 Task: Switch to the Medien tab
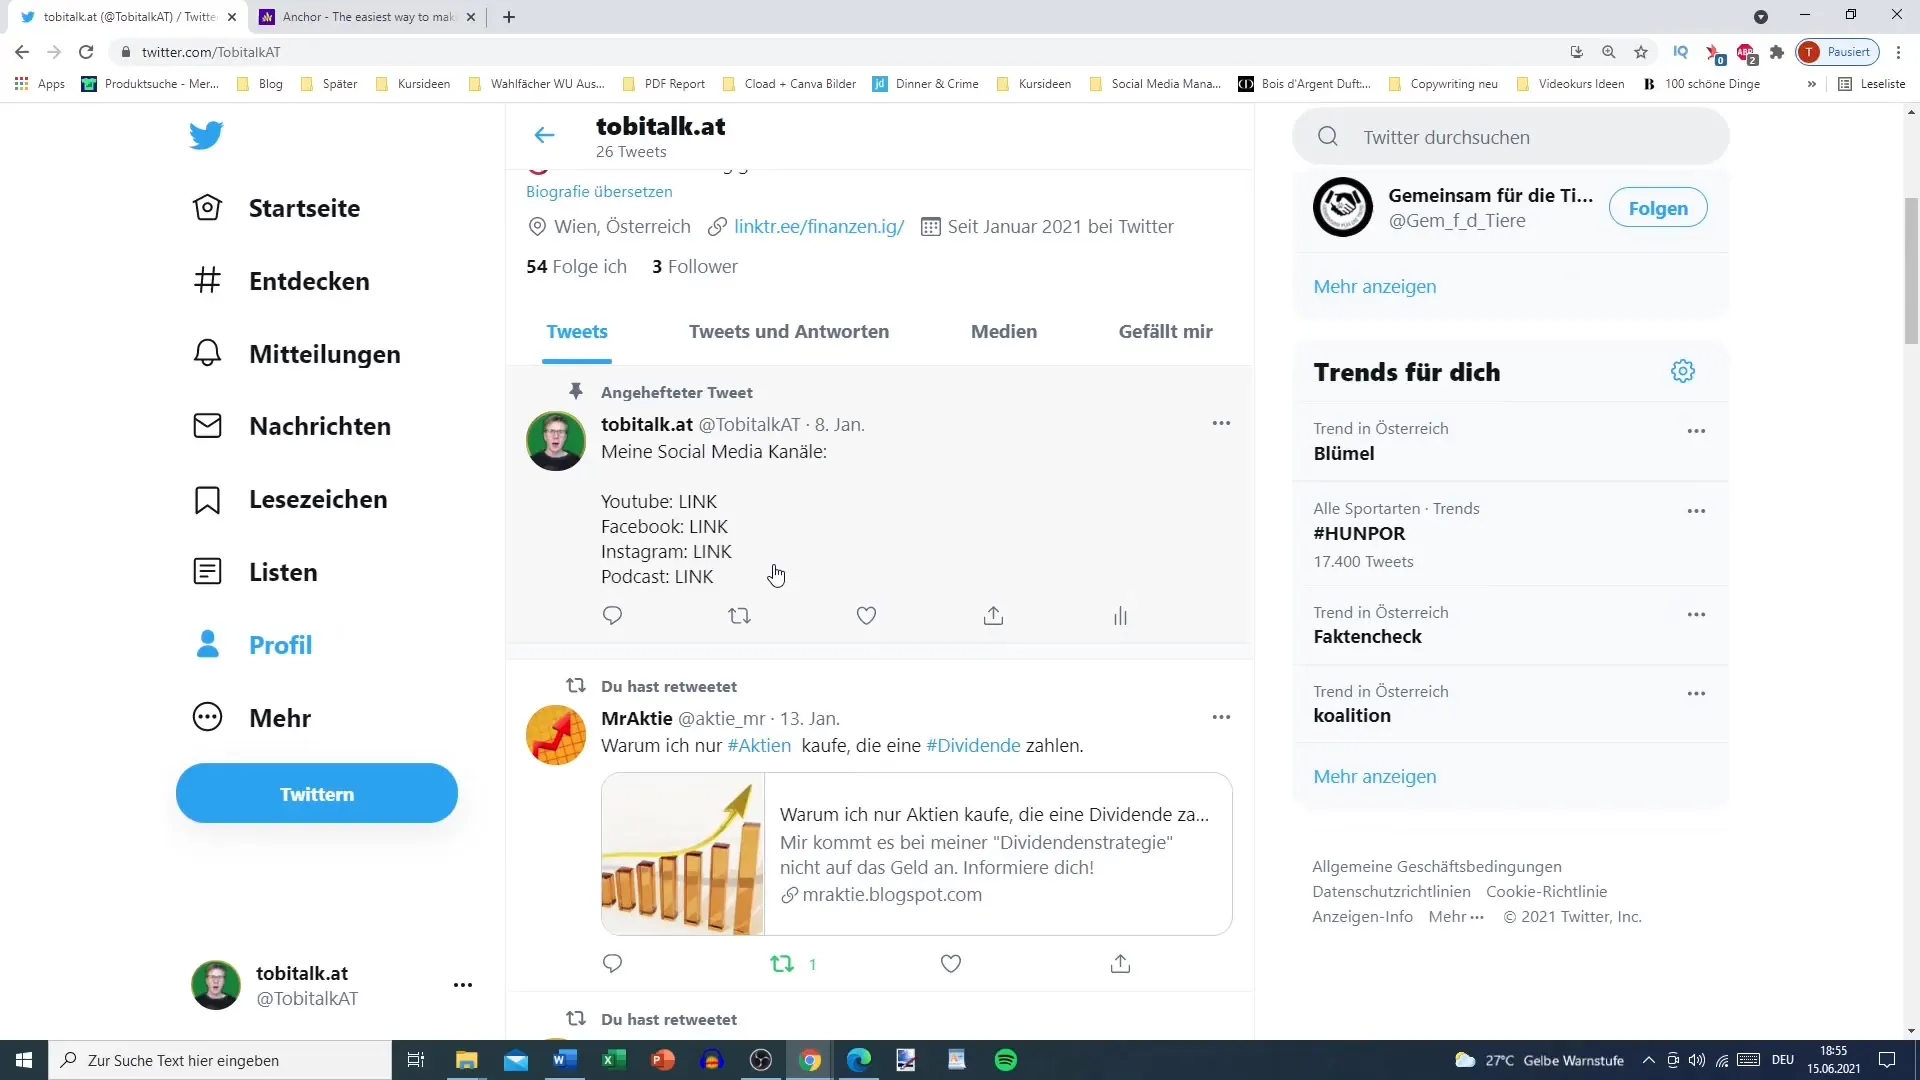click(1004, 331)
